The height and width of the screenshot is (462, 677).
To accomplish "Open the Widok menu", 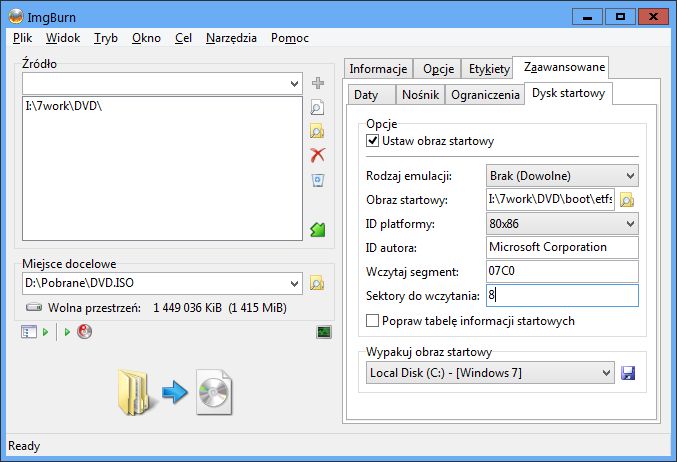I will pos(63,38).
